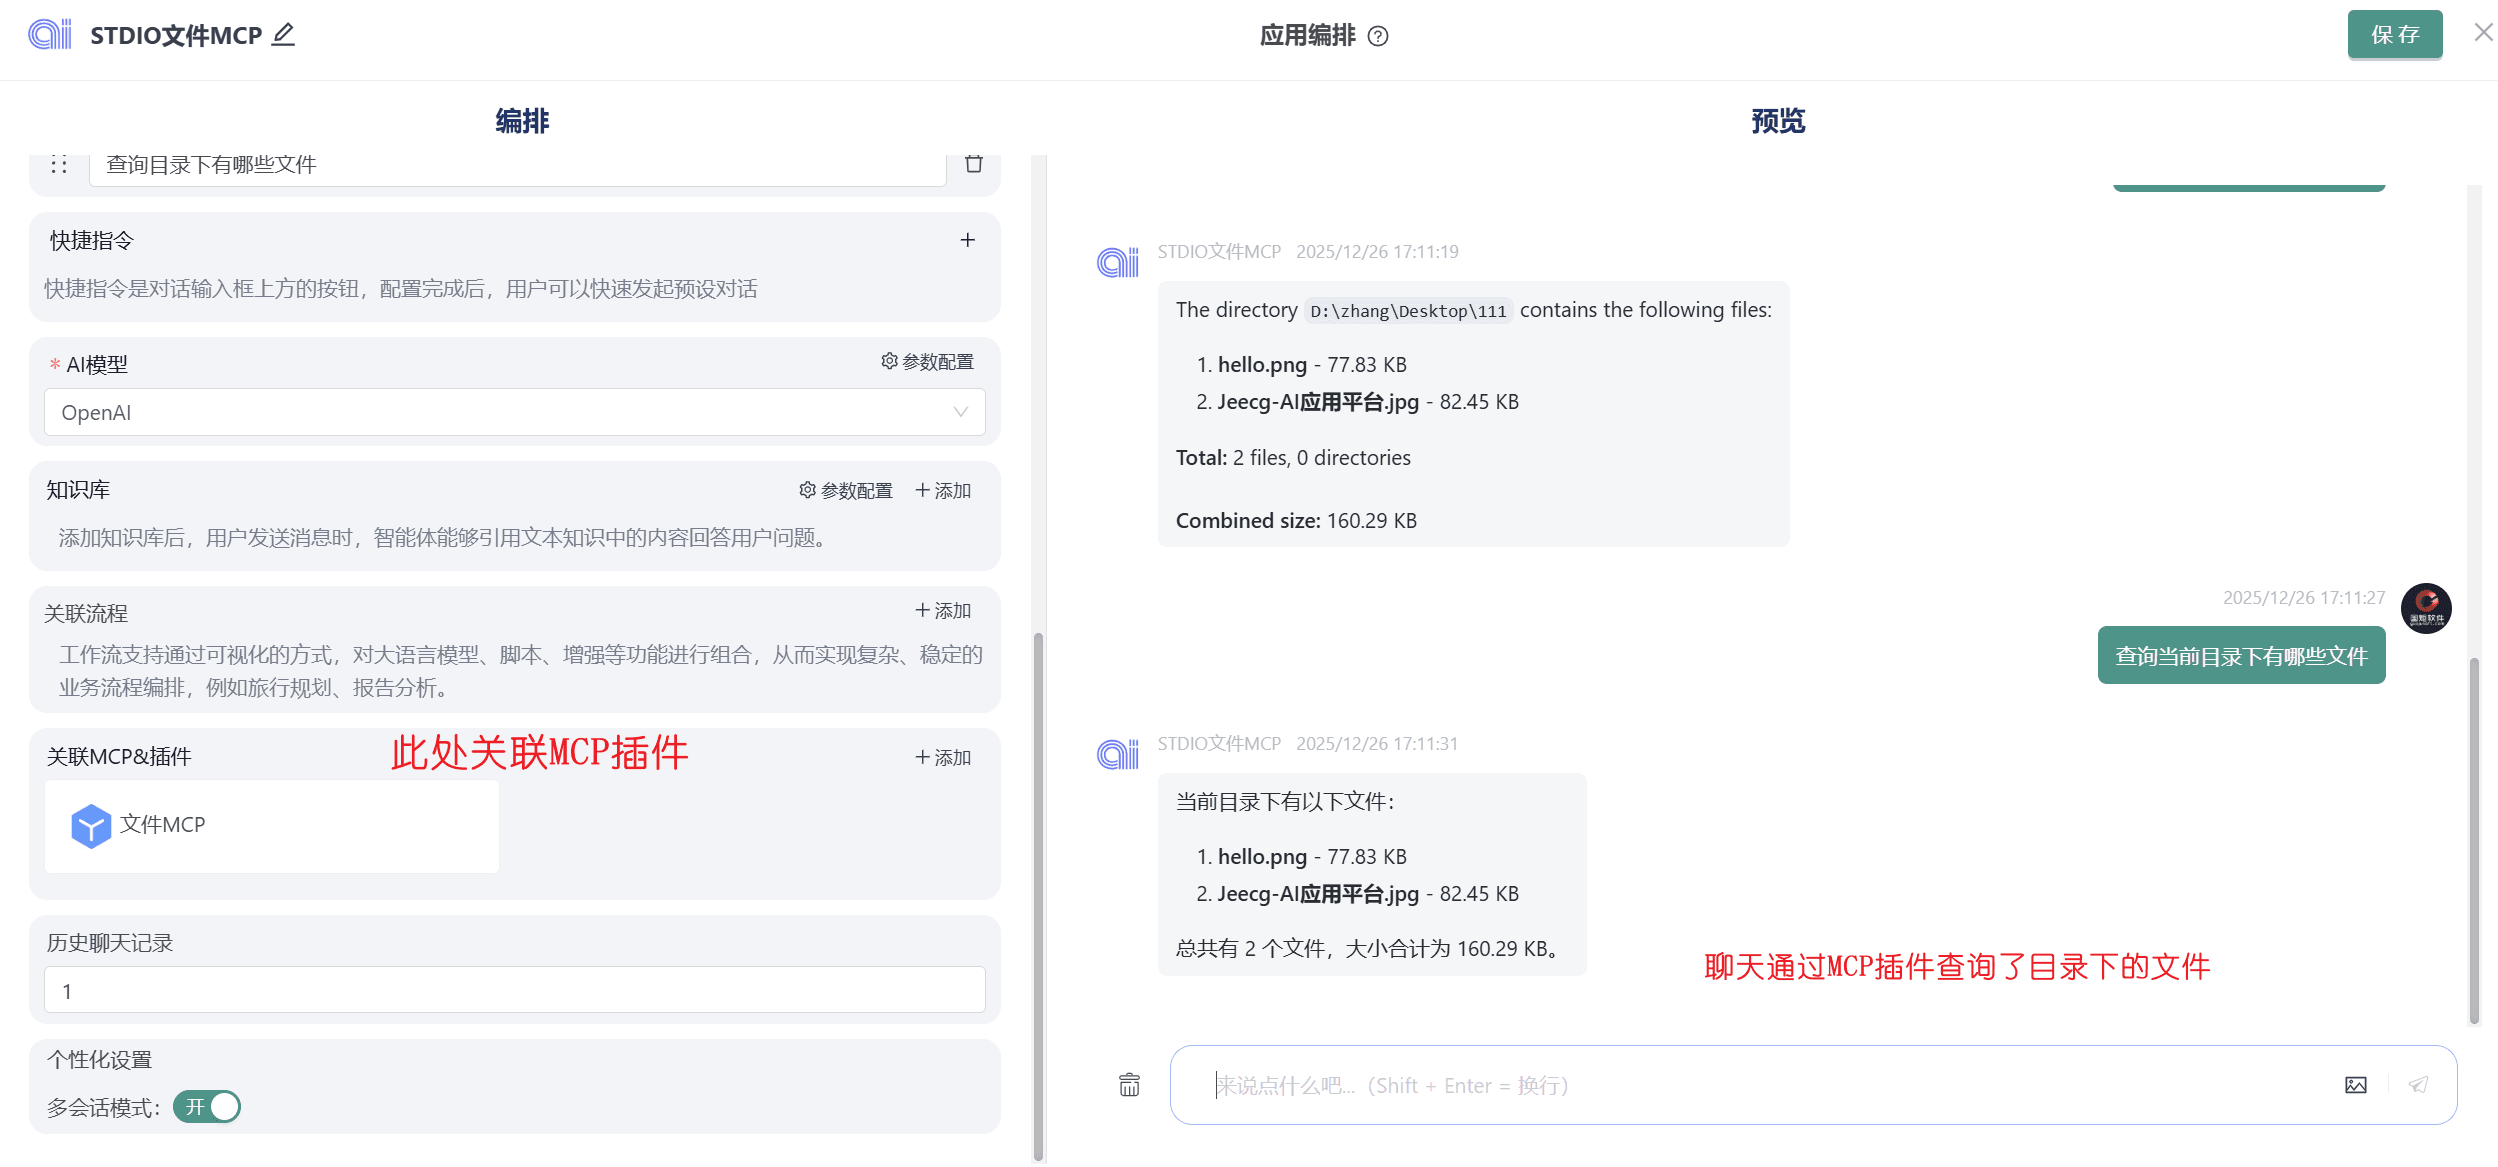Image resolution: width=2498 pixels, height=1167 pixels.
Task: Open the OpenAI model dropdown
Action: [x=514, y=412]
